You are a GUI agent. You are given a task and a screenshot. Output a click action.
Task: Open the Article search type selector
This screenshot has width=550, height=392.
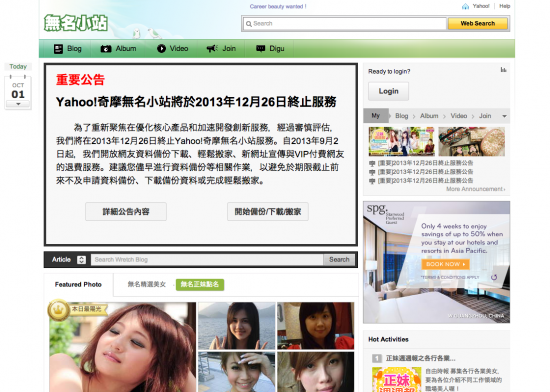[81, 260]
